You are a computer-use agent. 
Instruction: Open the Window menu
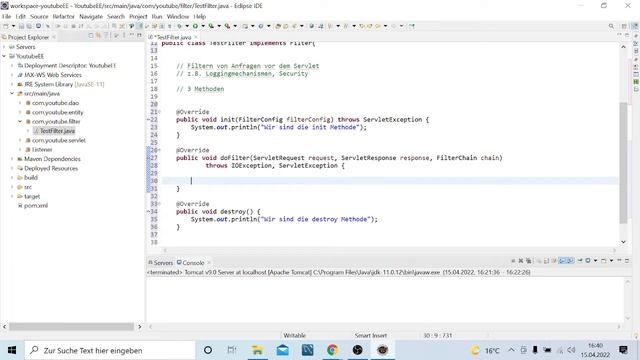178,16
